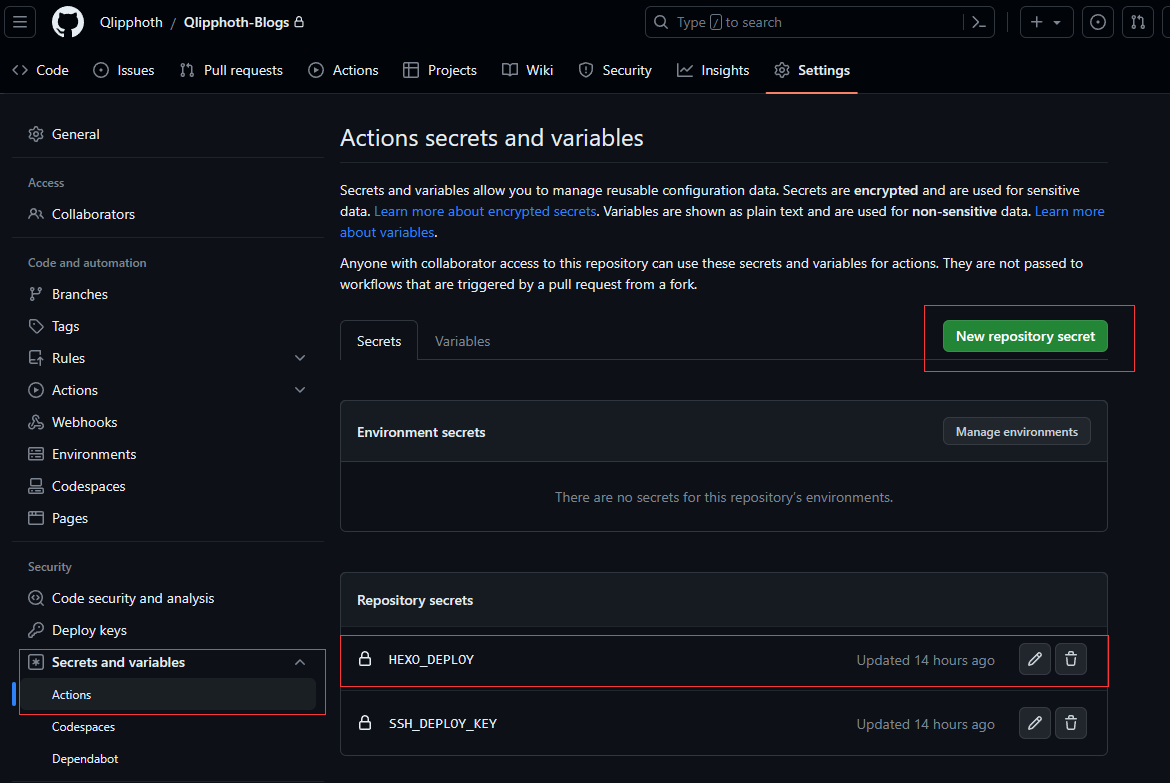This screenshot has width=1170, height=783.
Task: Go to GitHub home via Octocat logo
Action: pos(68,22)
